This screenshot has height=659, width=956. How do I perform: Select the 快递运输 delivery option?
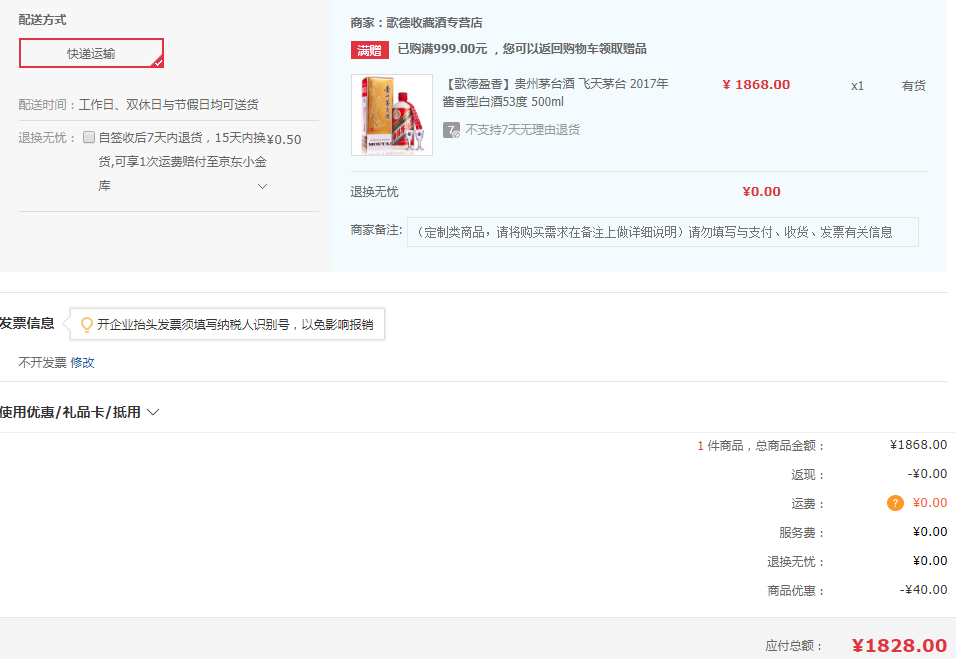pyautogui.click(x=91, y=53)
